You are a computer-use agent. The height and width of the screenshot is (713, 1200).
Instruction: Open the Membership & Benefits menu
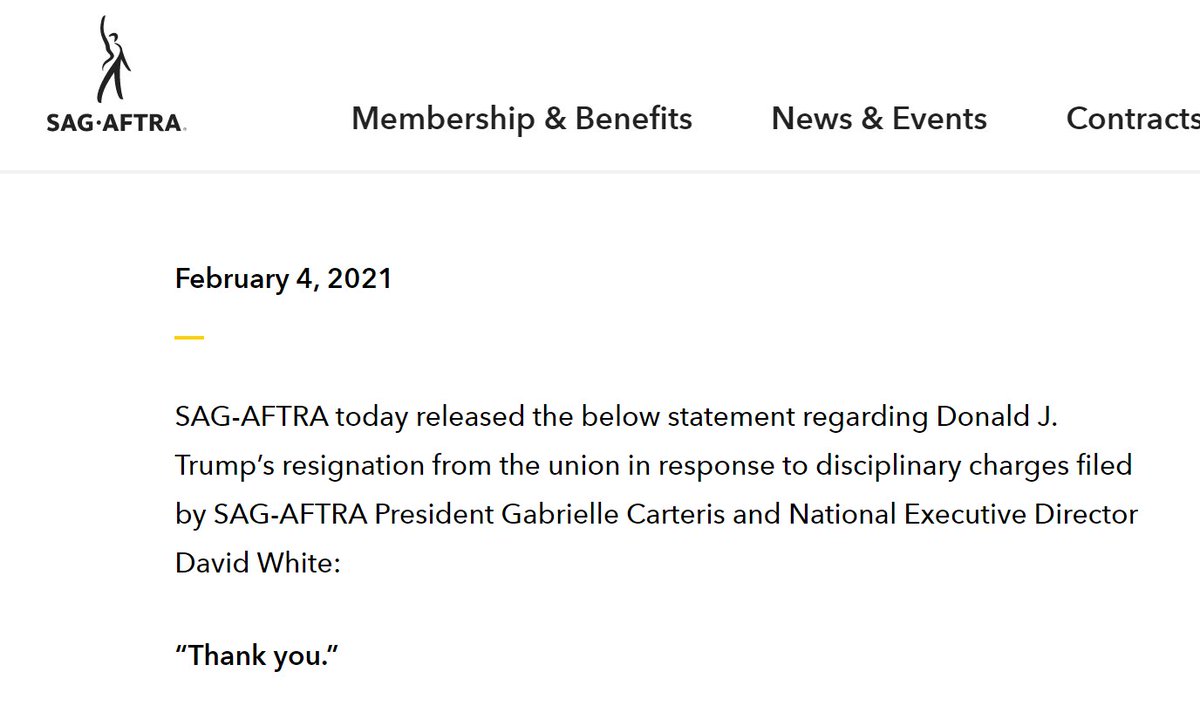(522, 119)
